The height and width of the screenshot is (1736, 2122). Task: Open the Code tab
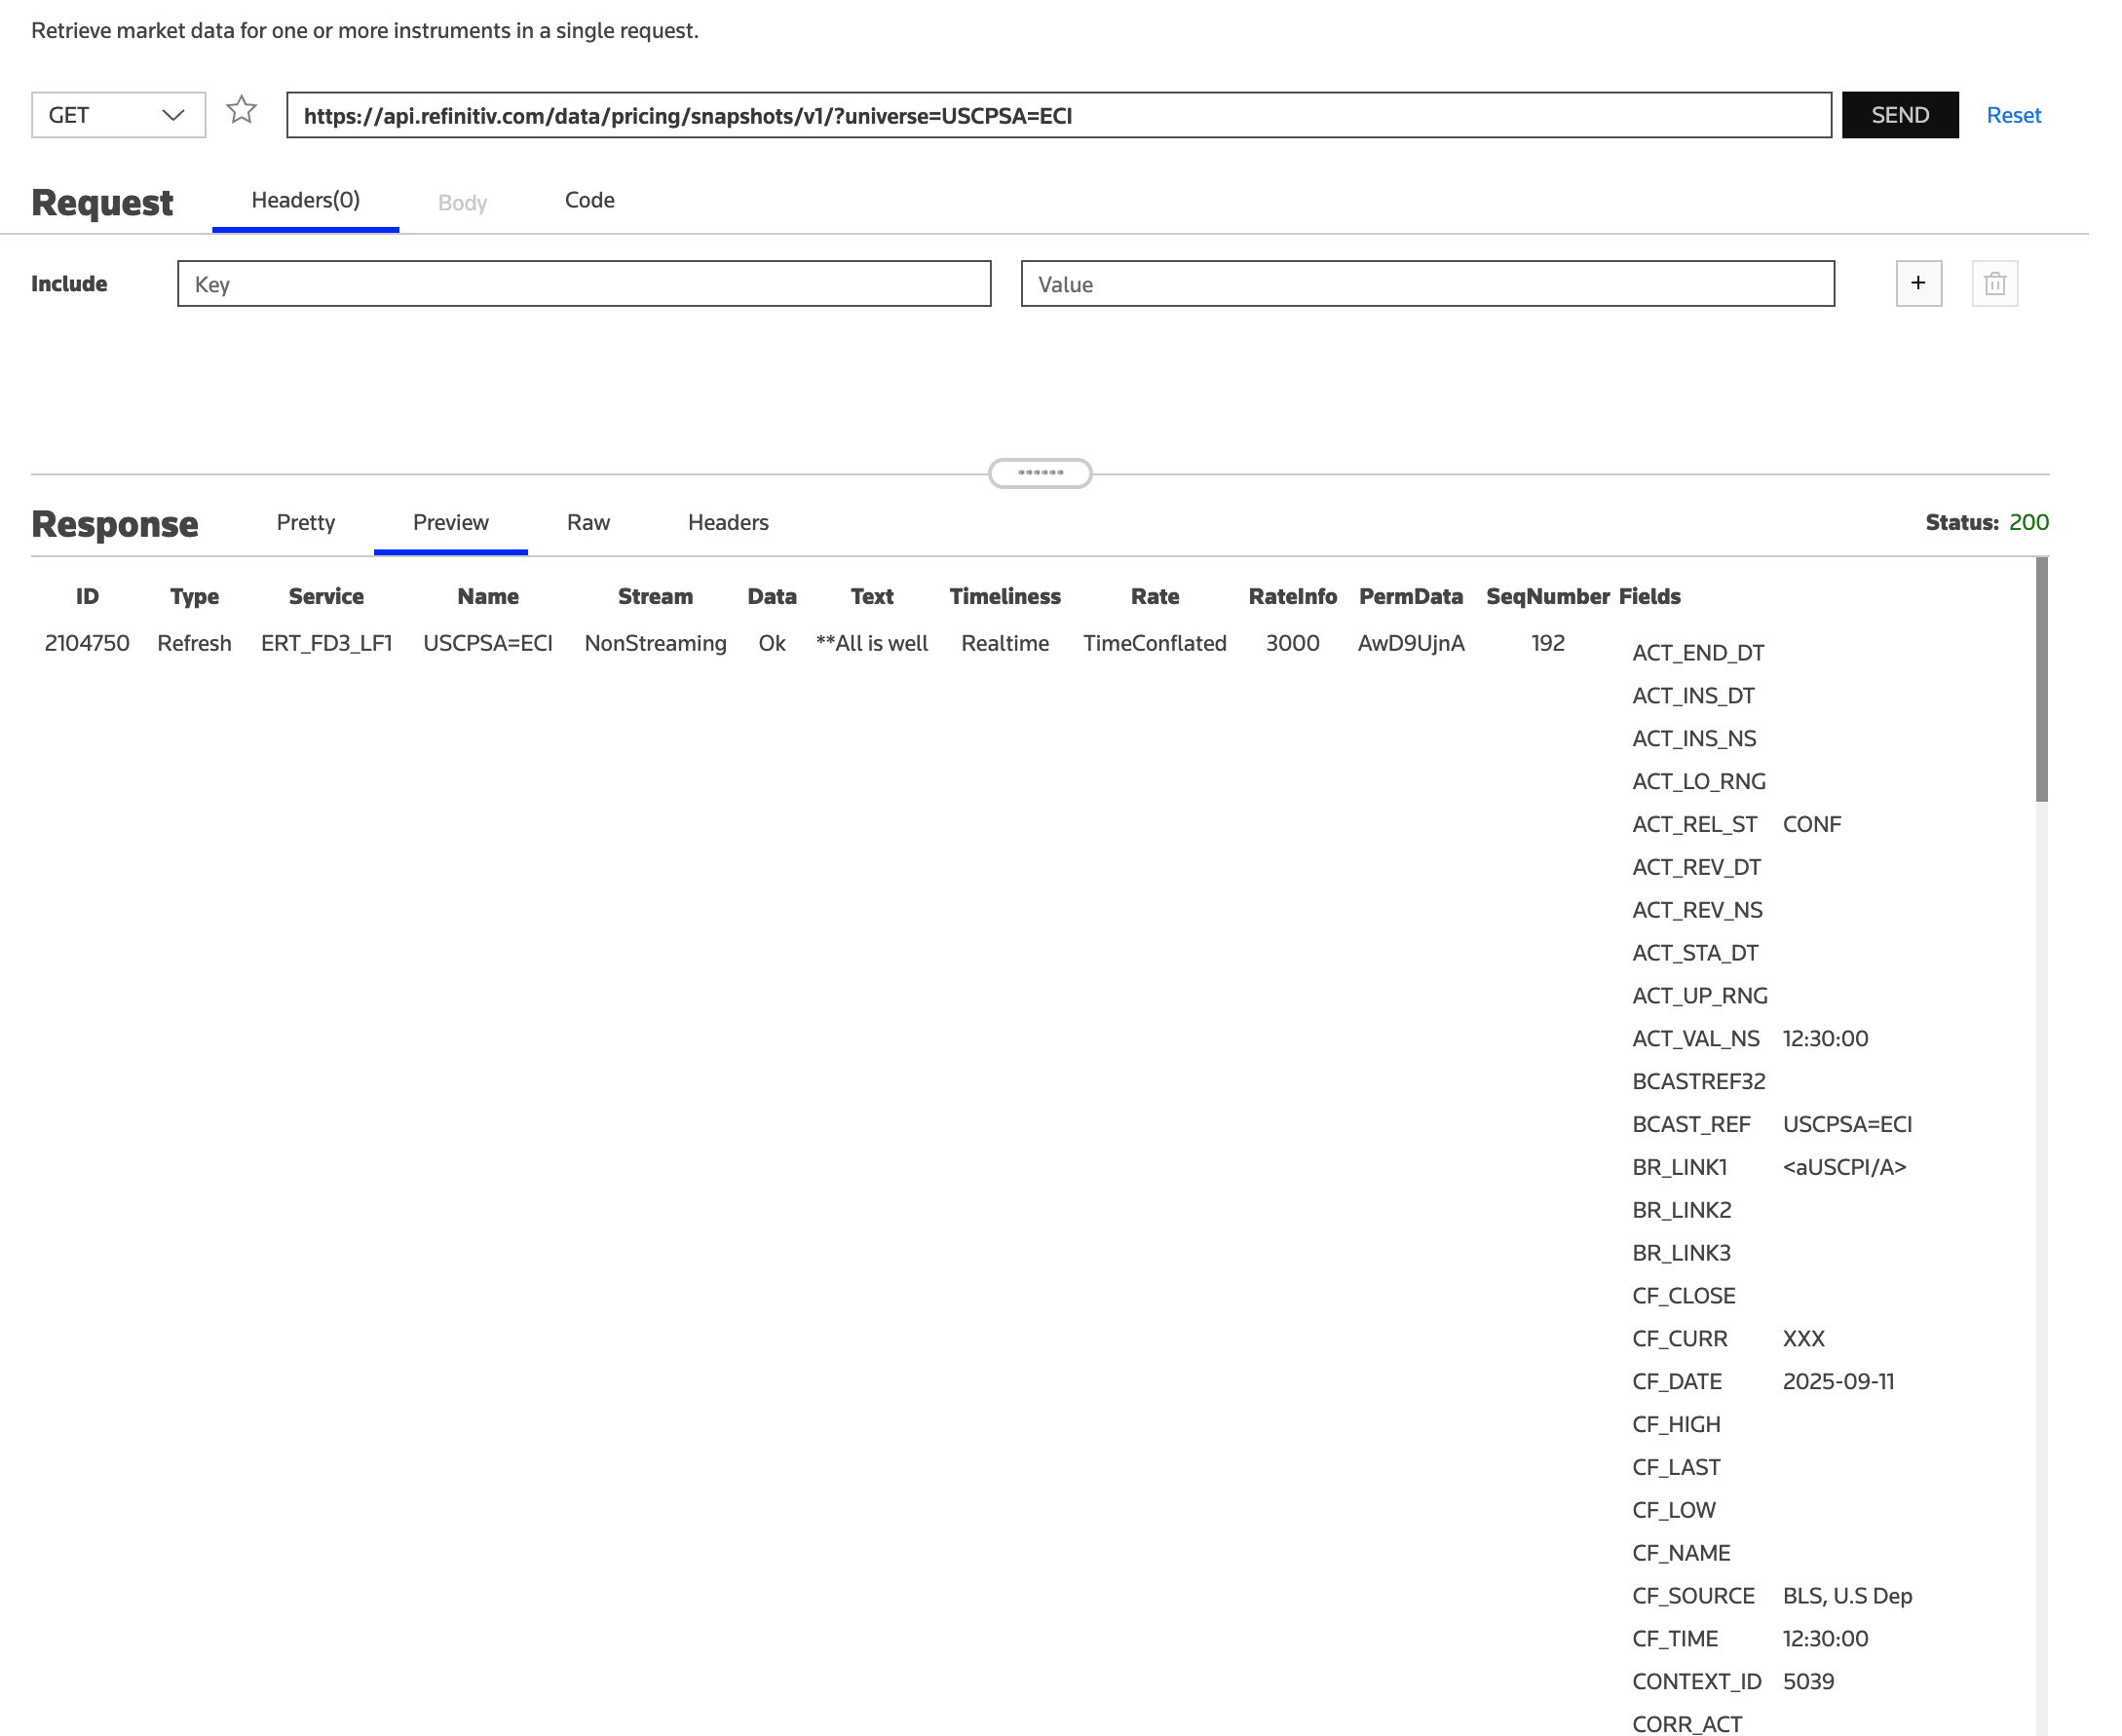coord(589,200)
